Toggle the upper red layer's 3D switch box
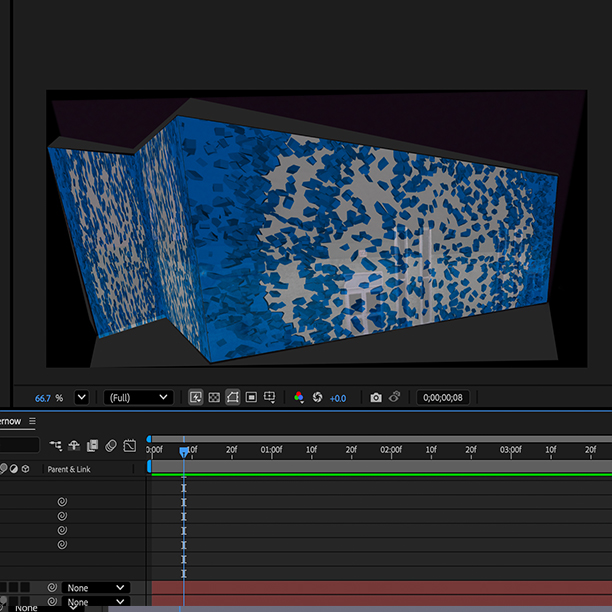Image resolution: width=612 pixels, height=612 pixels. coord(25,587)
